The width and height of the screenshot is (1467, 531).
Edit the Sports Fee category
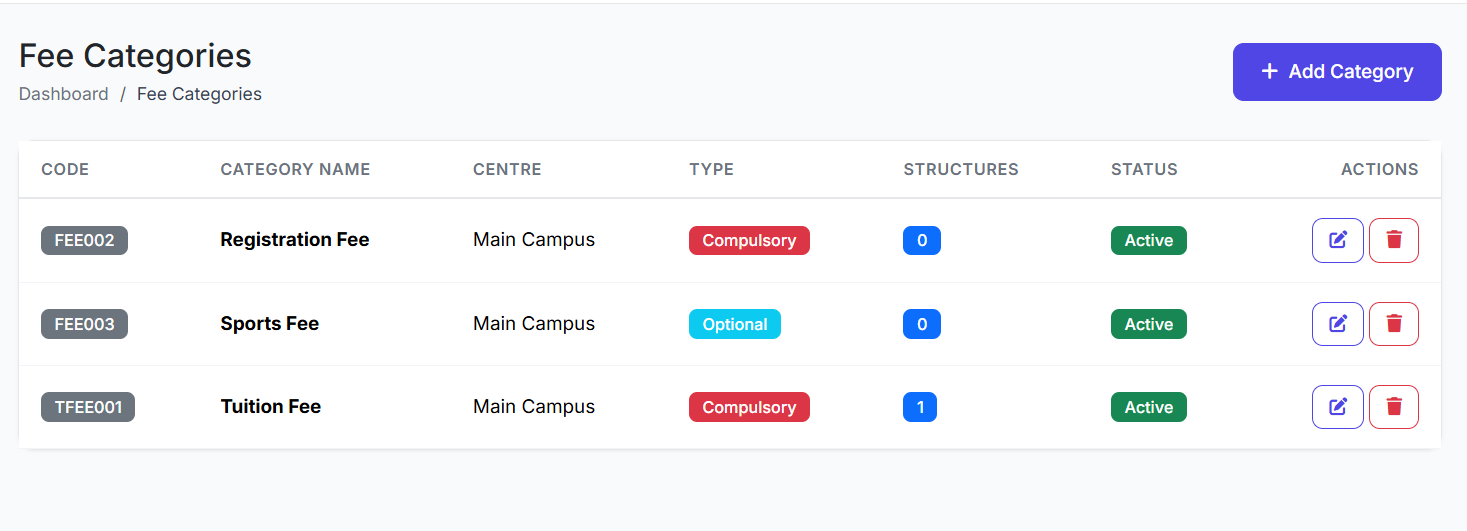[x=1337, y=324]
